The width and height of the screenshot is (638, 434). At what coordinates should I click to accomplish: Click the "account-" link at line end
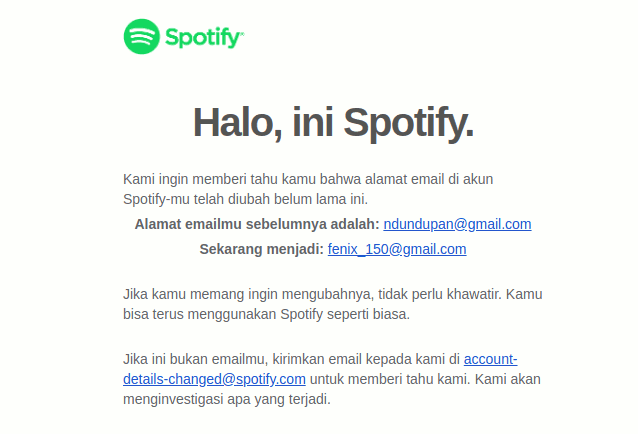pyautogui.click(x=490, y=359)
